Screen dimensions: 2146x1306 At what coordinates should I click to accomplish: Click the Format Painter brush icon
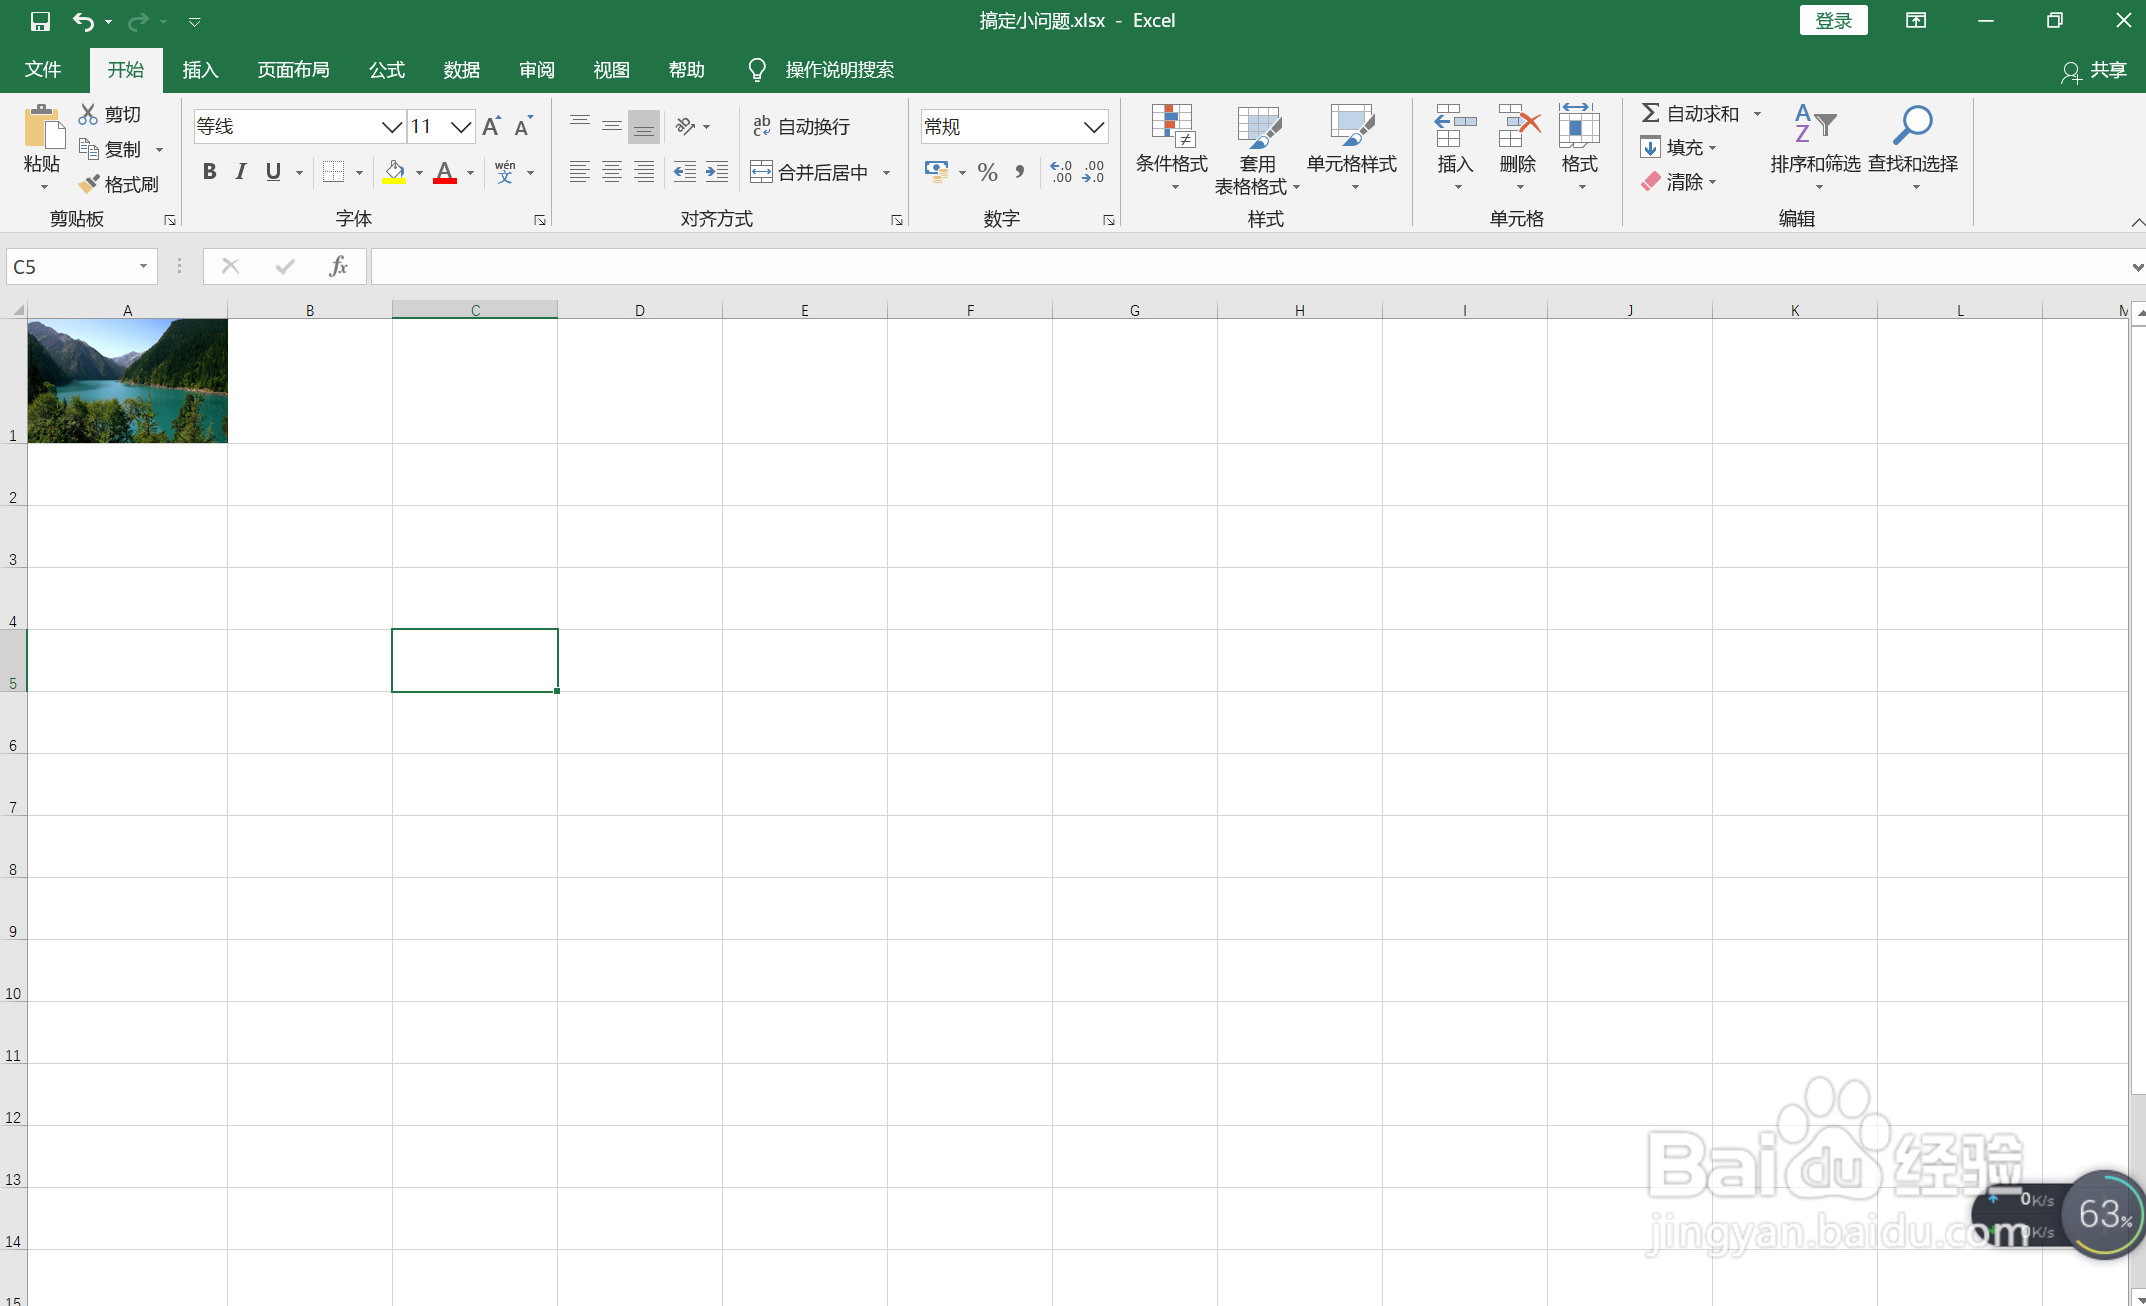[x=89, y=184]
